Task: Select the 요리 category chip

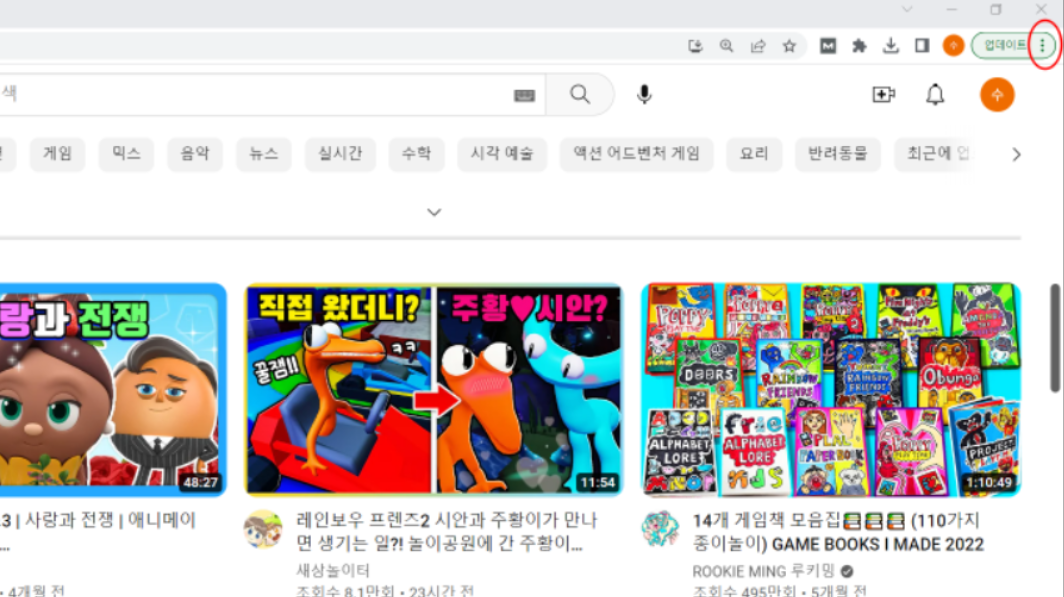Action: pyautogui.click(x=754, y=154)
